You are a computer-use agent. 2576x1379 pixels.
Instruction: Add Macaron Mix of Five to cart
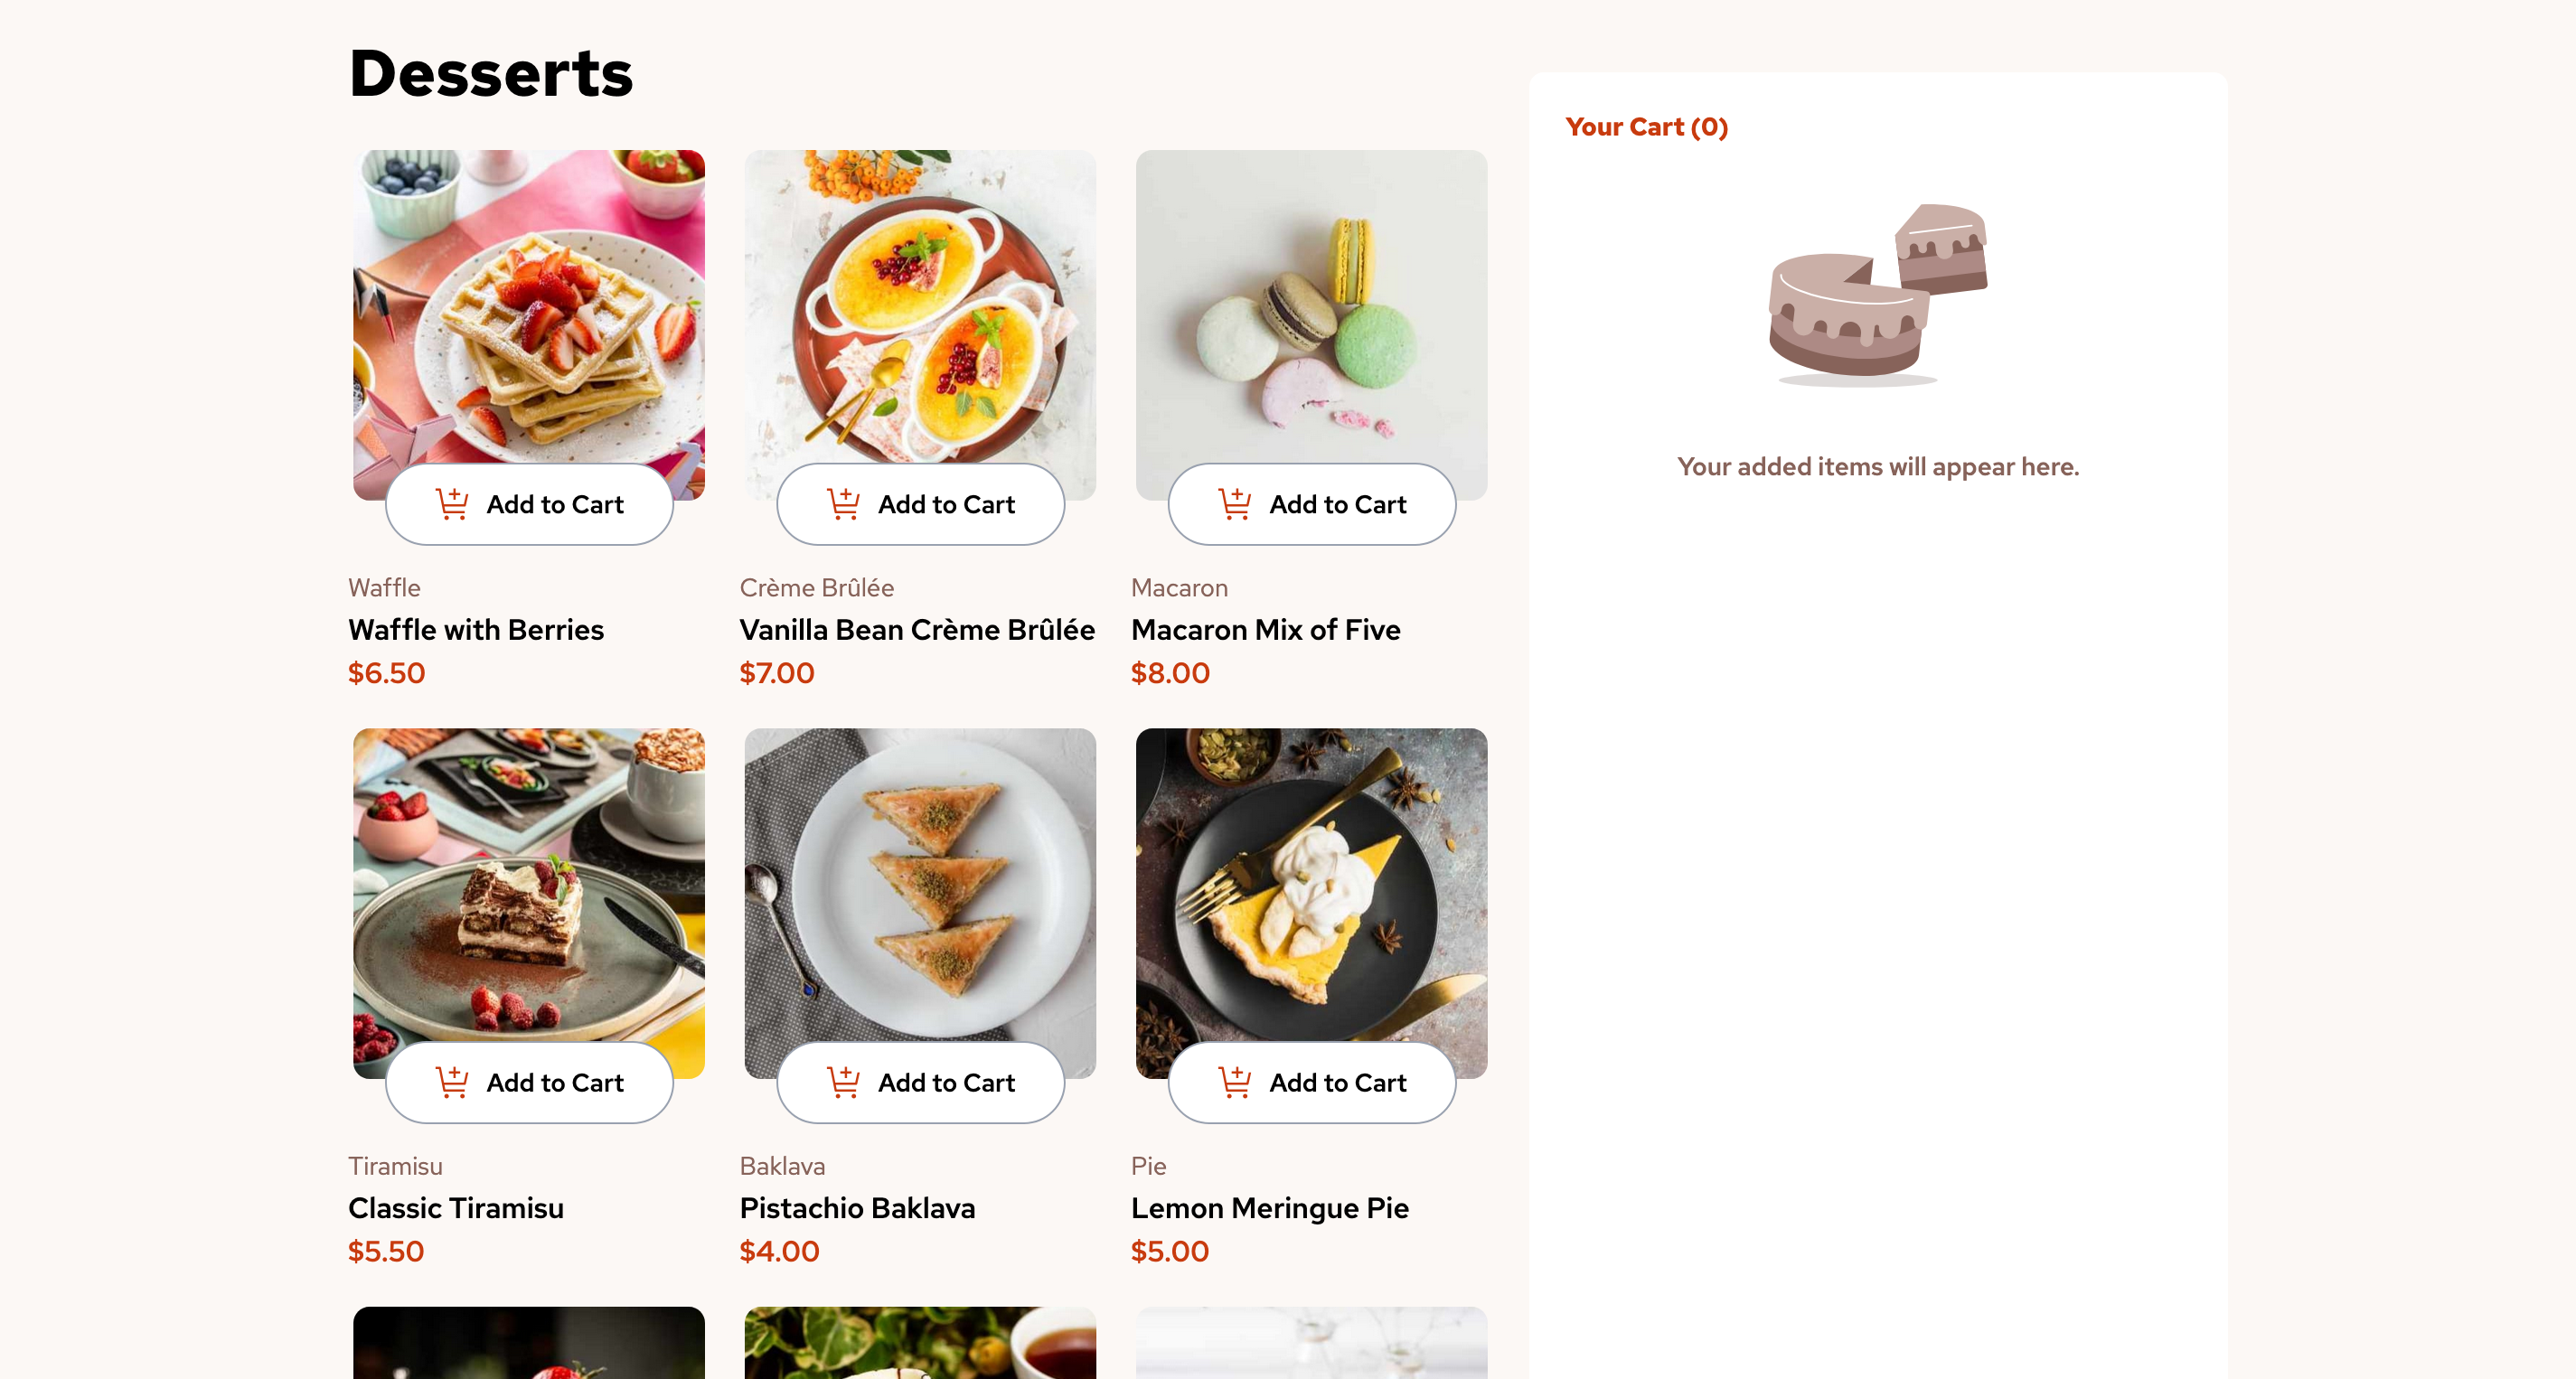click(x=1337, y=504)
